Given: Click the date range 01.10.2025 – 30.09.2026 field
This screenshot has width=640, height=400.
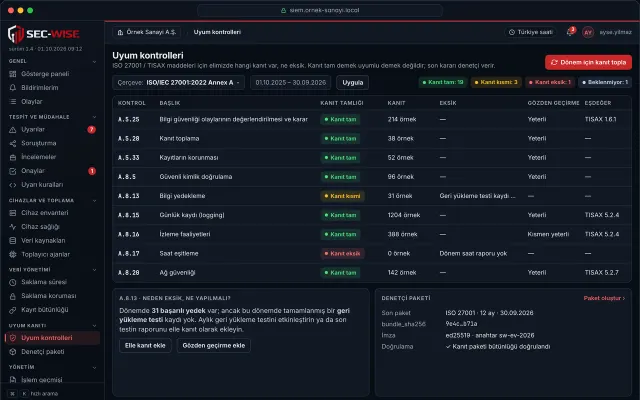Looking at the screenshot, I should point(291,82).
